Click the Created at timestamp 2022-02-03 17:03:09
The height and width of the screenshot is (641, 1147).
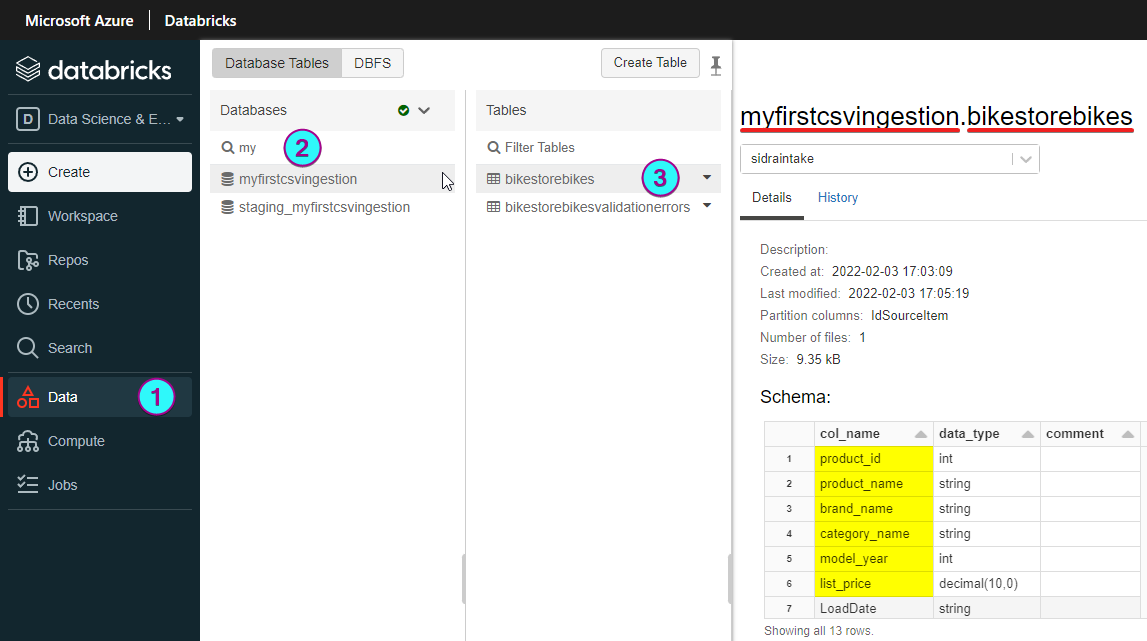click(892, 271)
